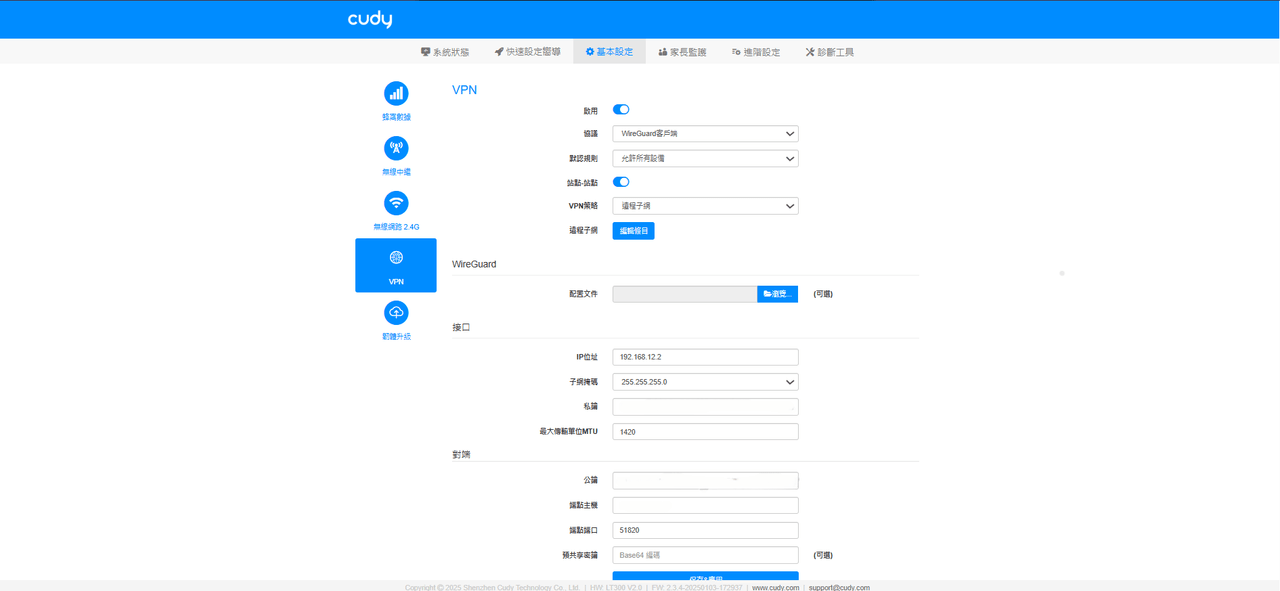Click the 接口 section heading
This screenshot has height=591, width=1280.
461,327
